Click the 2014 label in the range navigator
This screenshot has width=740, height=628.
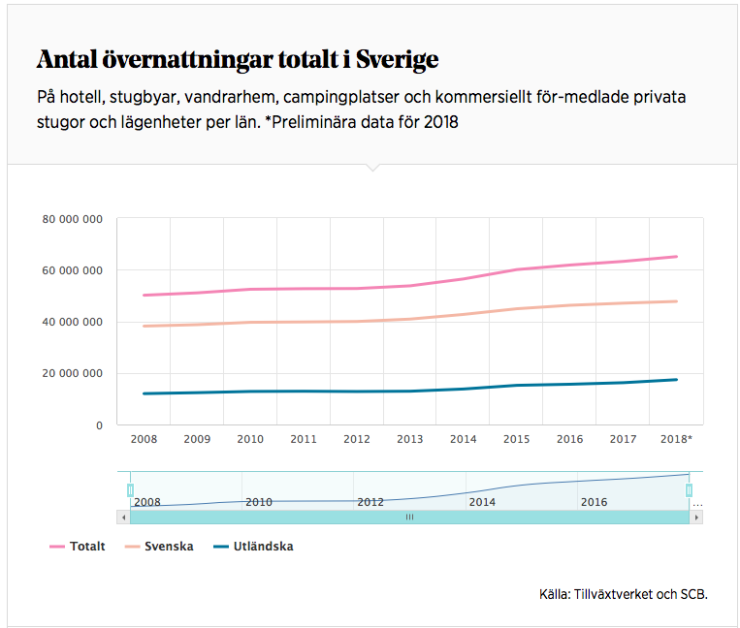coord(482,502)
